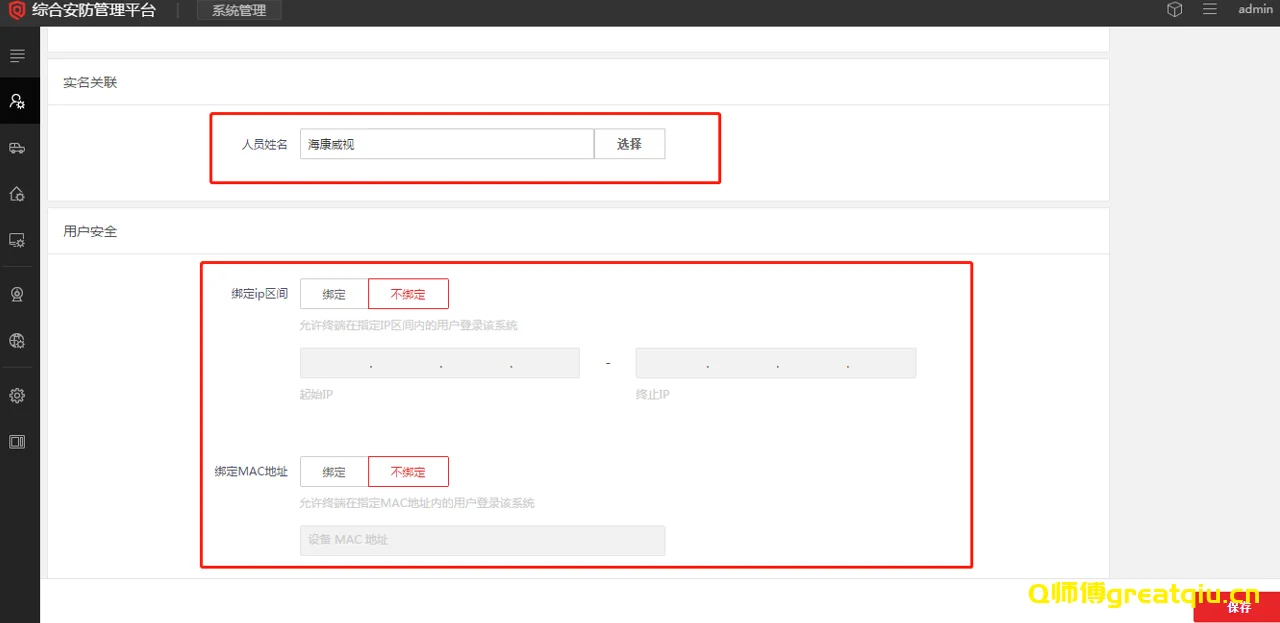
Task: Click the panel layout icon in sidebar
Action: tap(17, 441)
